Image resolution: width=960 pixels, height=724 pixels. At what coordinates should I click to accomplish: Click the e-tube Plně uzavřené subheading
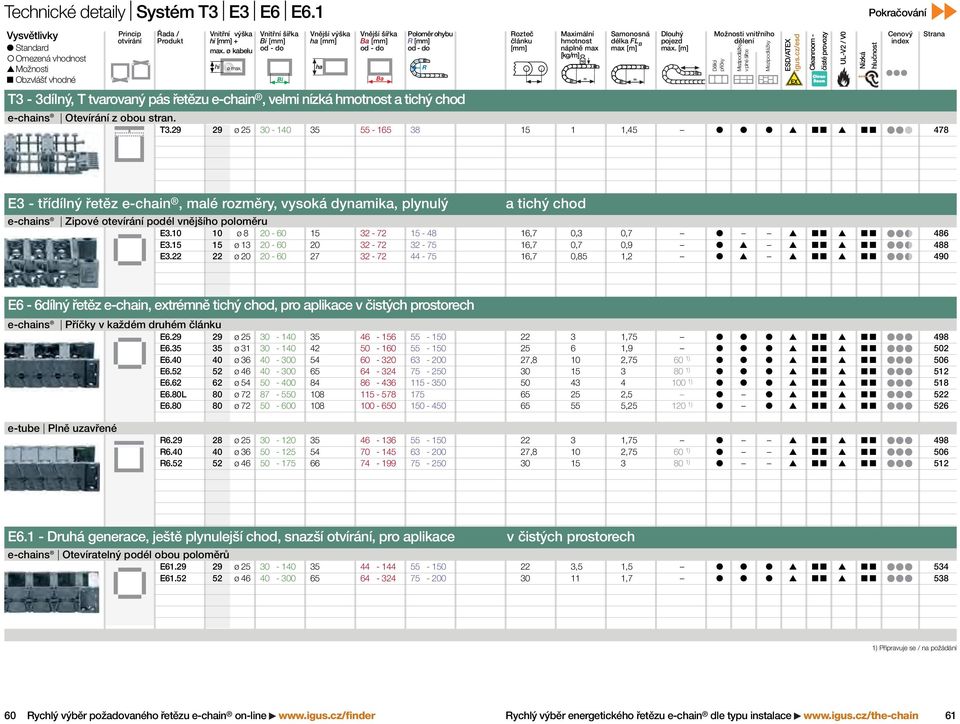[x=62, y=428]
